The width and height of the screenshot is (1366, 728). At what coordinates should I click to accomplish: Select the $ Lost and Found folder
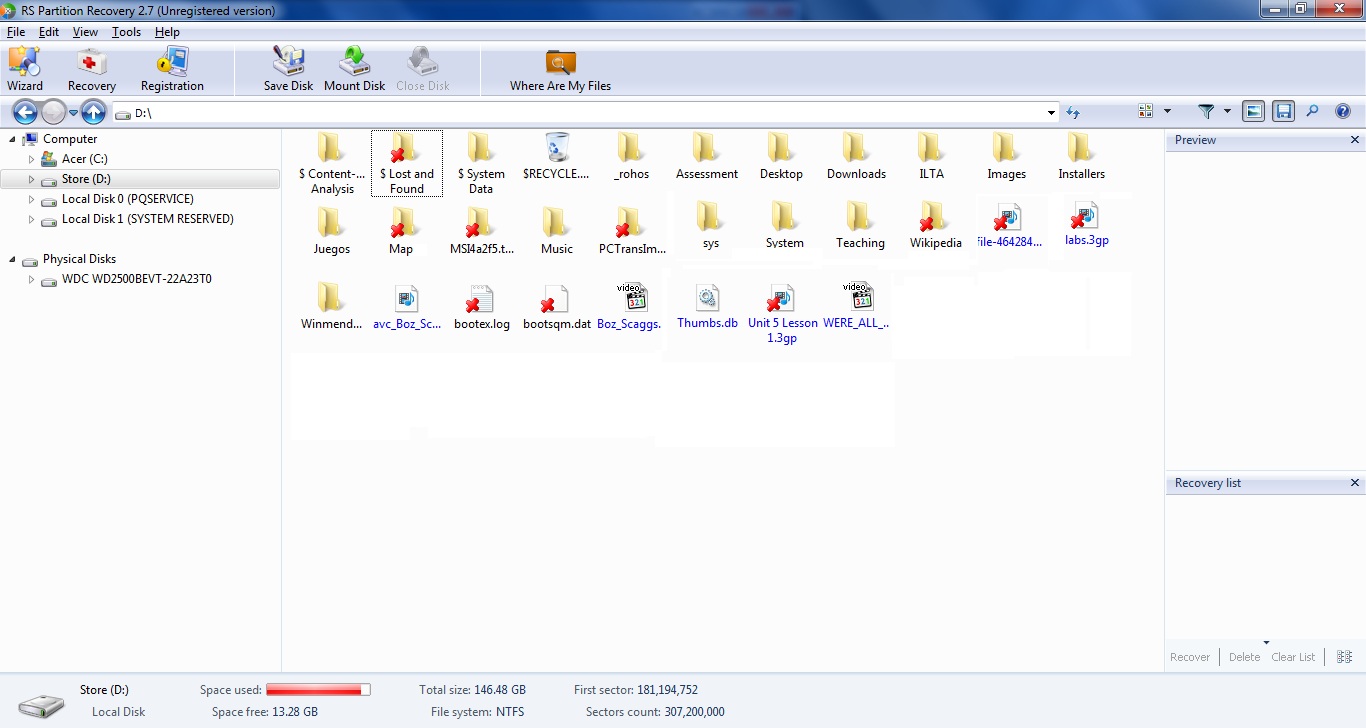[407, 164]
